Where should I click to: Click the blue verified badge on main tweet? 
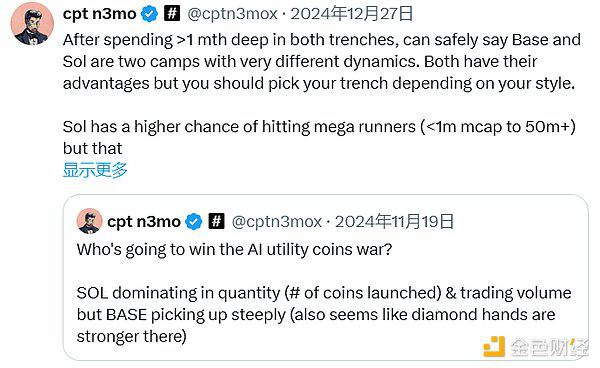pos(149,14)
